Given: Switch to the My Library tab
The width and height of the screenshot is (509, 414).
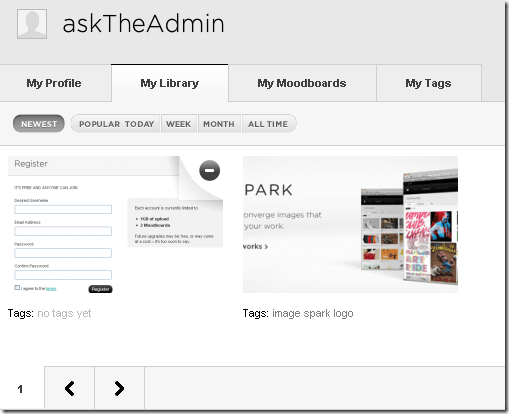Looking at the screenshot, I should coord(170,83).
